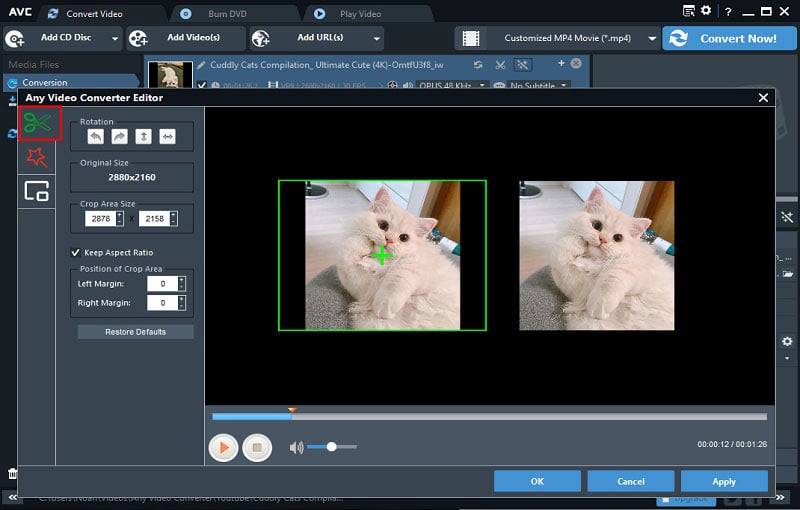Adjust crop height stepper arrows
800x510 pixels.
(173, 218)
